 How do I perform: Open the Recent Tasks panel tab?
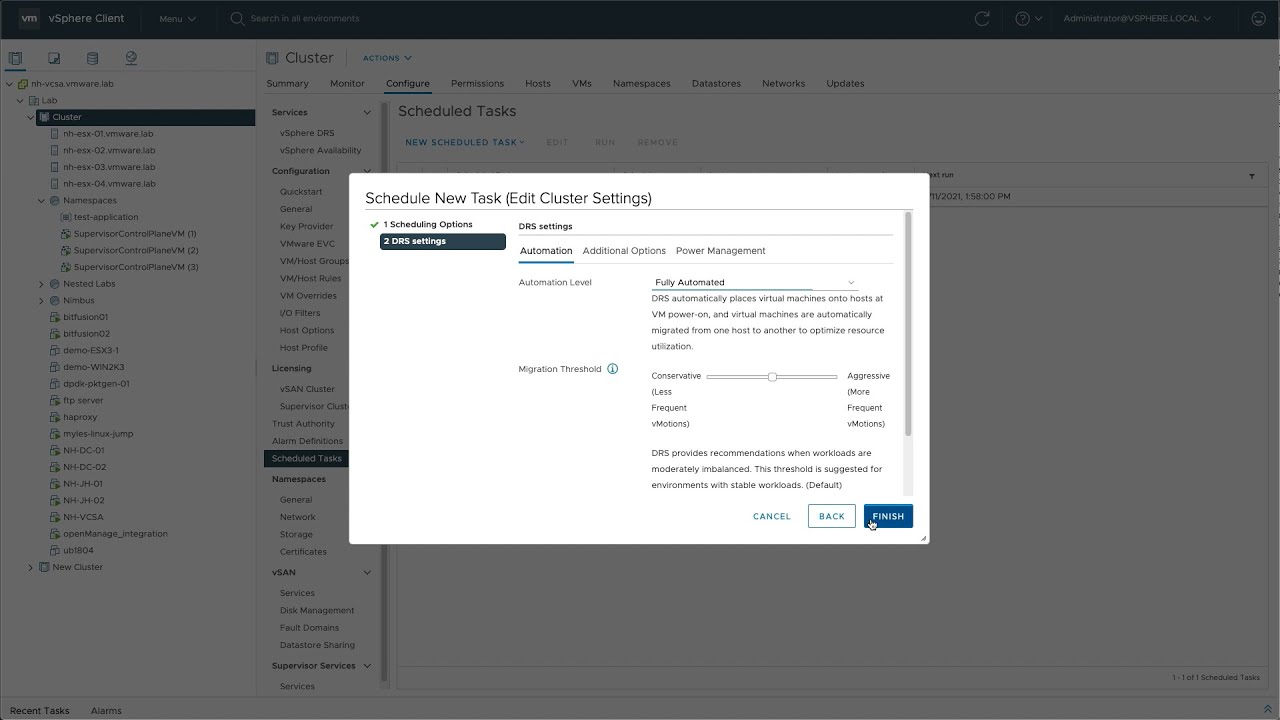[40, 711]
